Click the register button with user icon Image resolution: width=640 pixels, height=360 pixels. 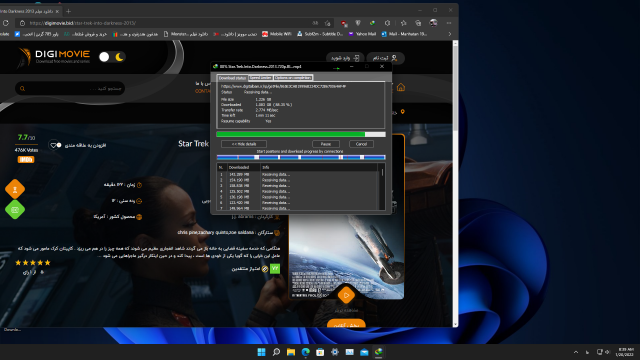click(x=385, y=58)
